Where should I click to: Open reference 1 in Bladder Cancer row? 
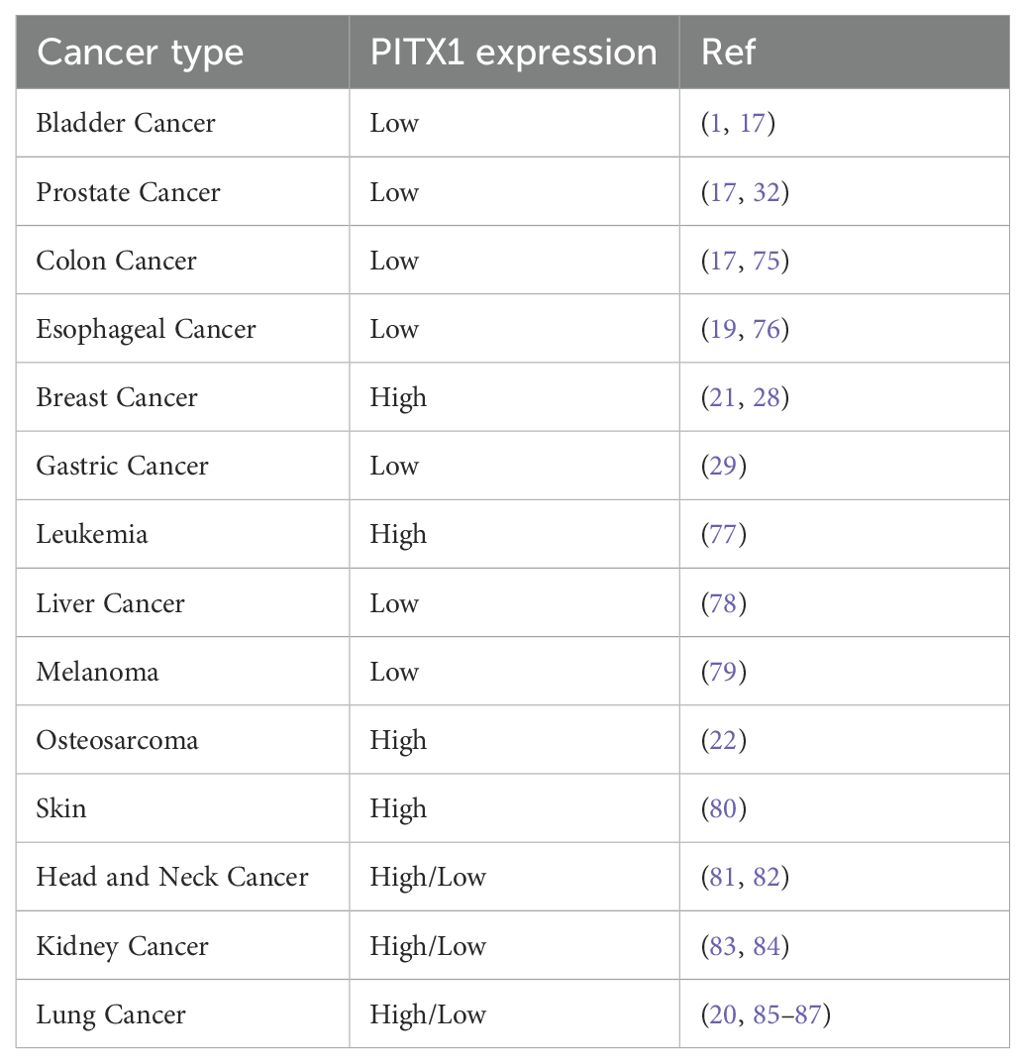[714, 124]
